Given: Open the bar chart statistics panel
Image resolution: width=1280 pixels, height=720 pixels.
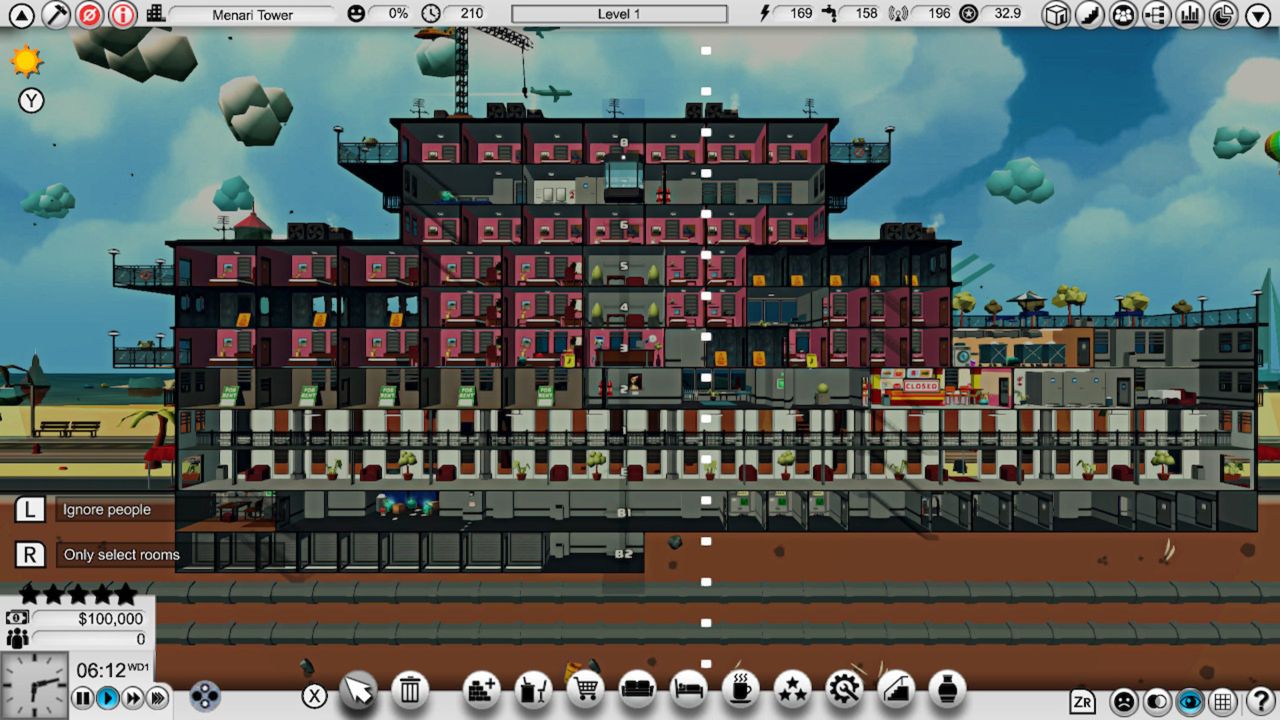Looking at the screenshot, I should pyautogui.click(x=1190, y=15).
